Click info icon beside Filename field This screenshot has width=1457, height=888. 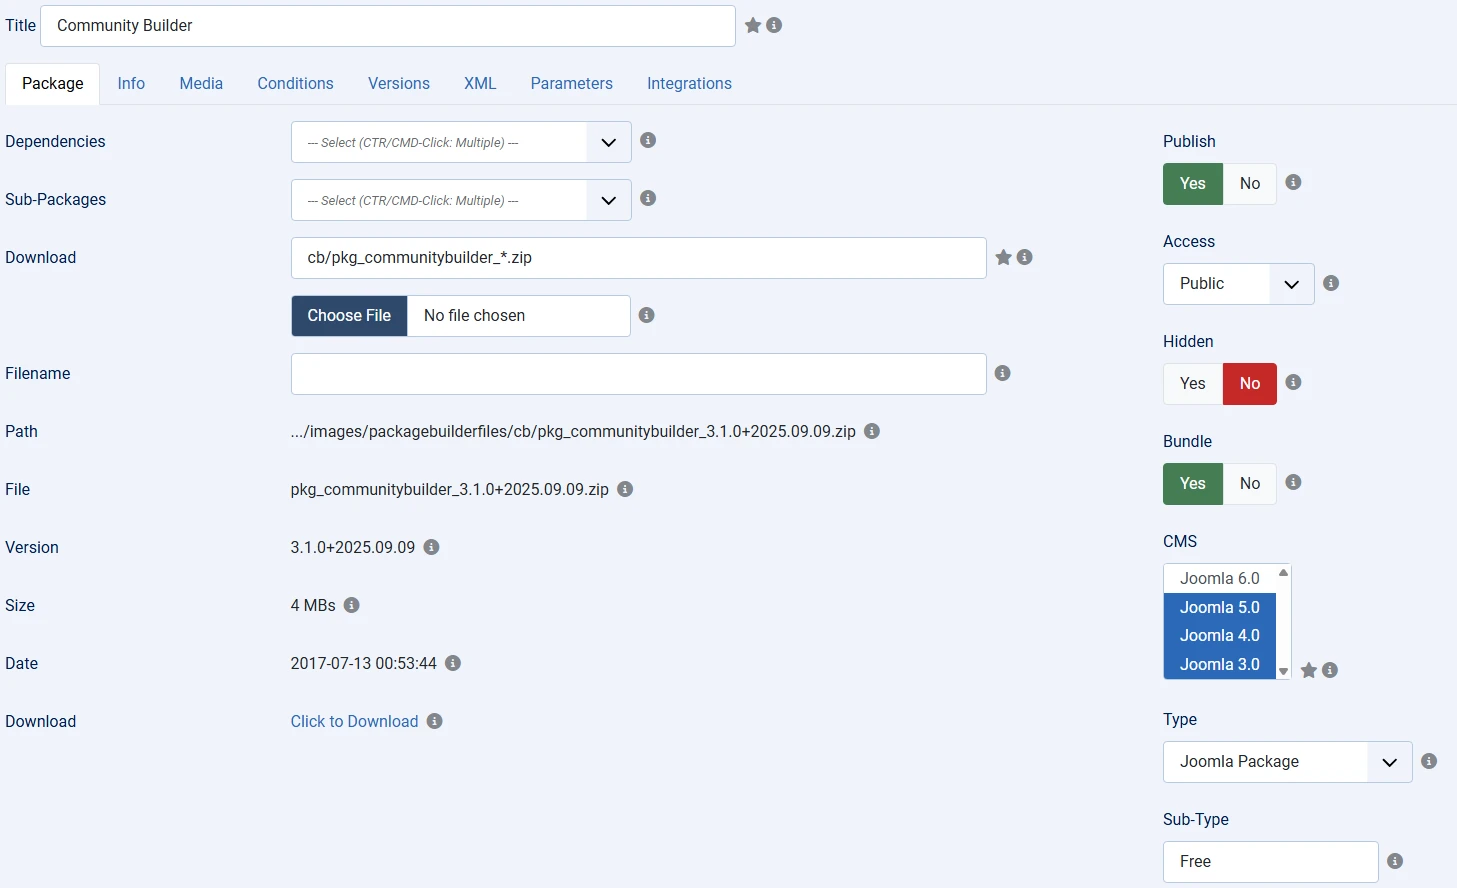click(x=1003, y=374)
